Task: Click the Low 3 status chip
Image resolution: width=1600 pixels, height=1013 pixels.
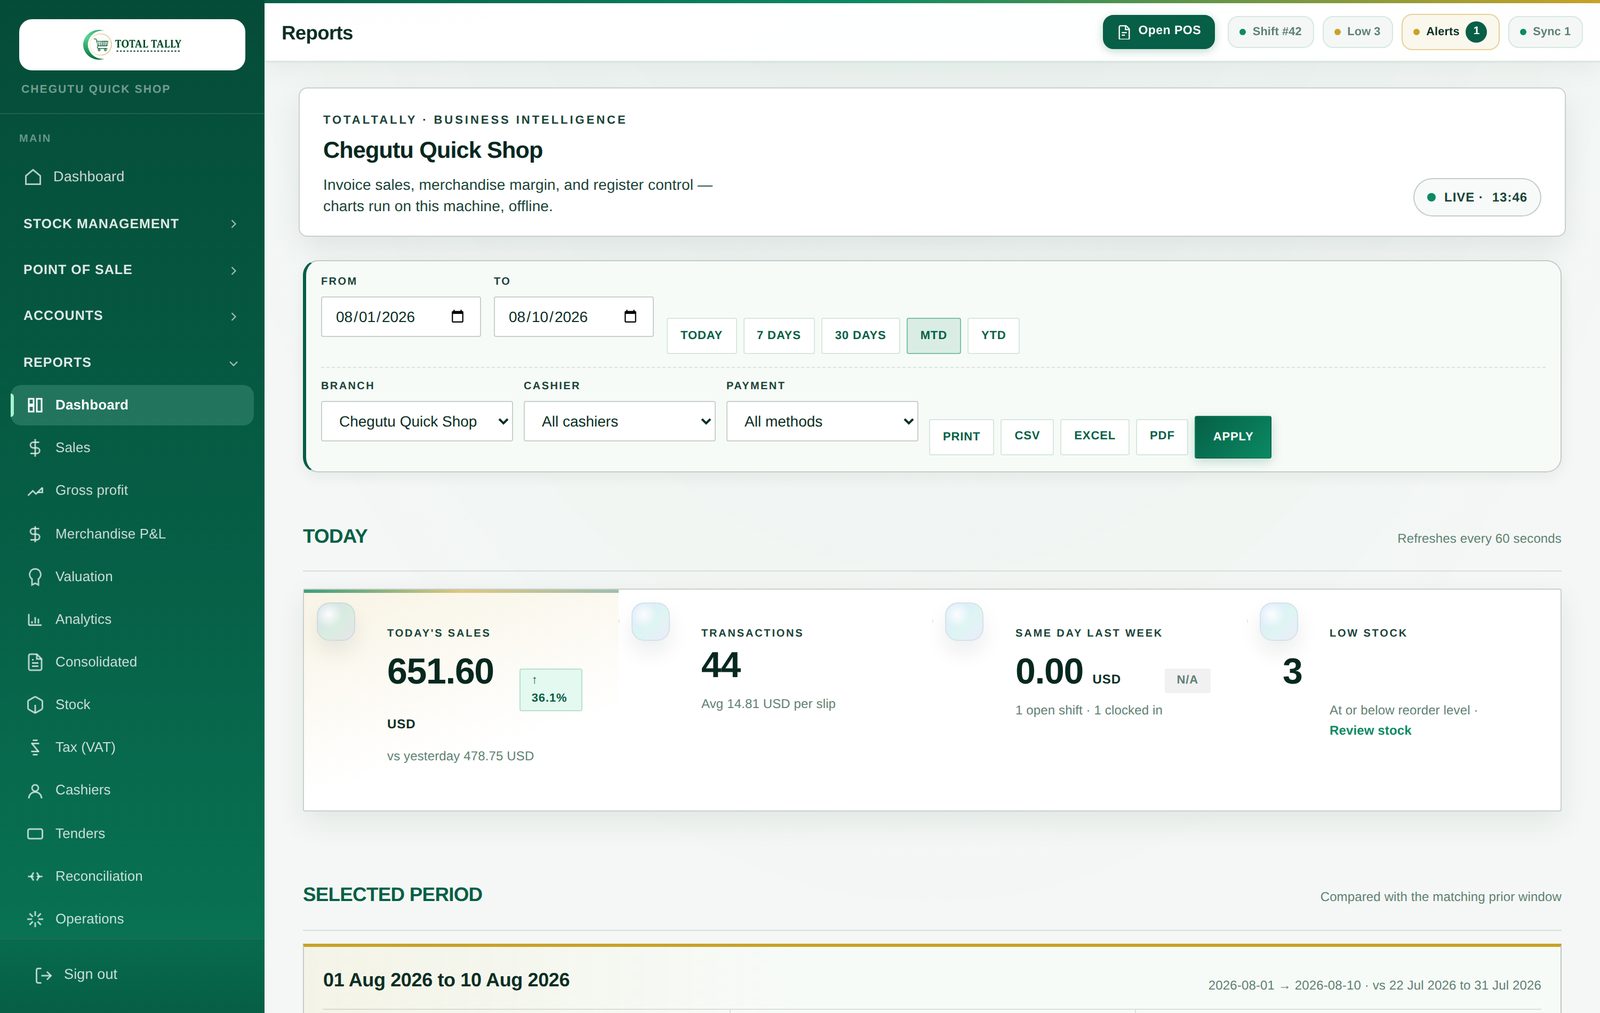Action: coord(1358,32)
